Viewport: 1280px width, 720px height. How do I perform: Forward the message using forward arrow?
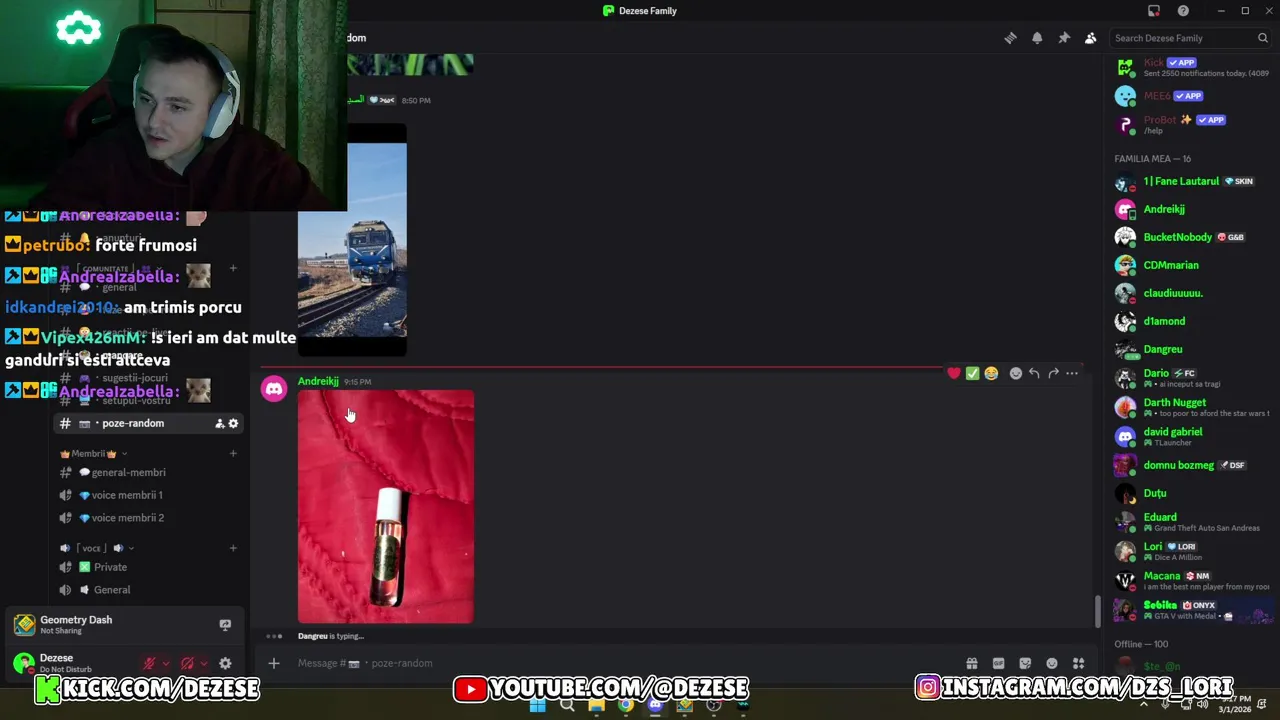click(x=1053, y=373)
